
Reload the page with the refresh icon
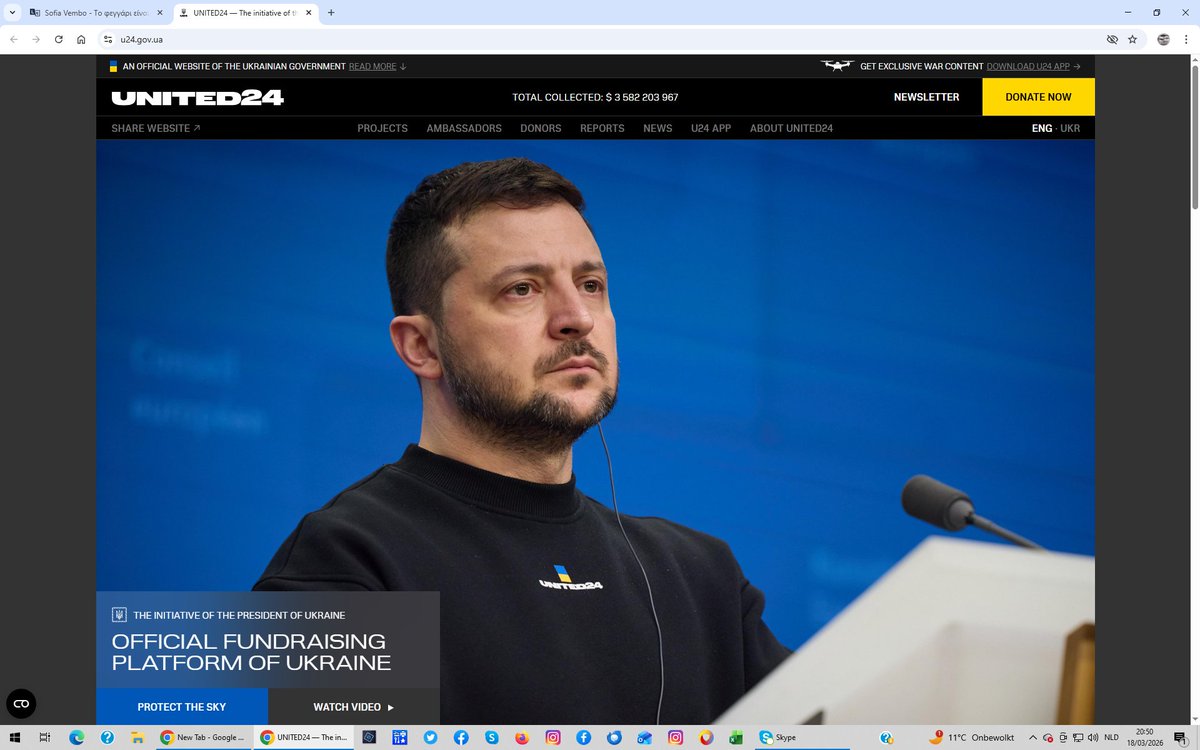pyautogui.click(x=59, y=39)
